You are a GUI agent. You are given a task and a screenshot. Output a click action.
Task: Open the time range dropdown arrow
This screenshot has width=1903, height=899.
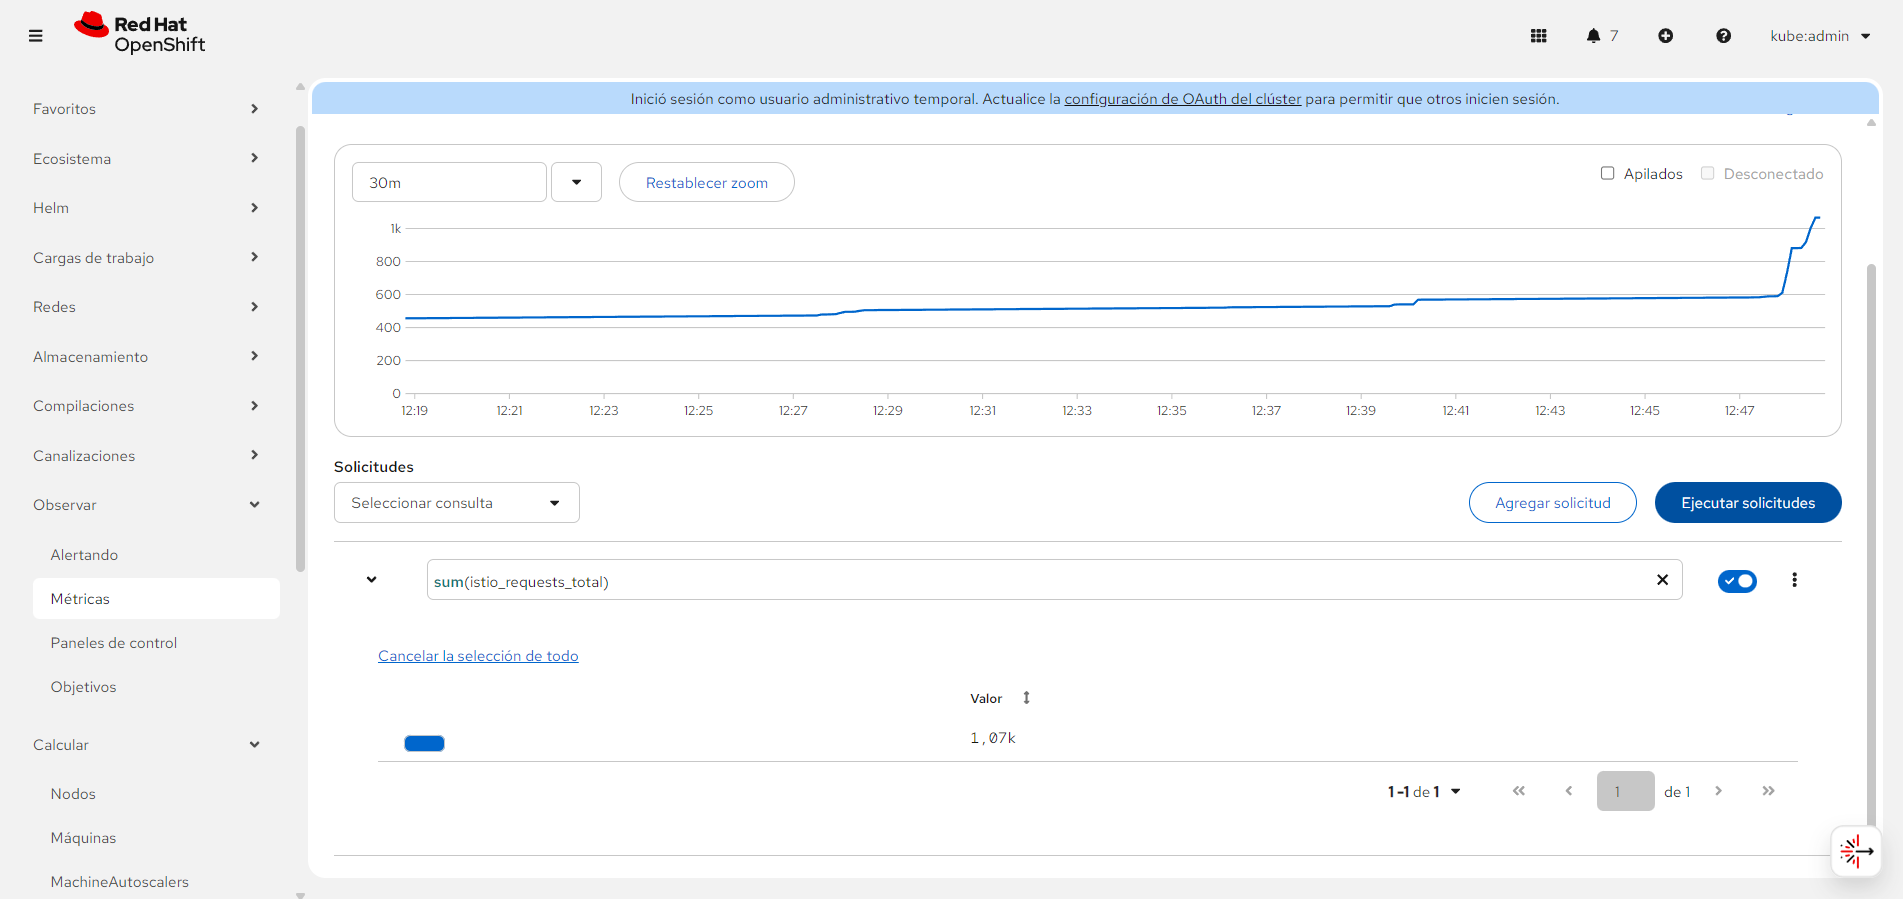pos(576,182)
